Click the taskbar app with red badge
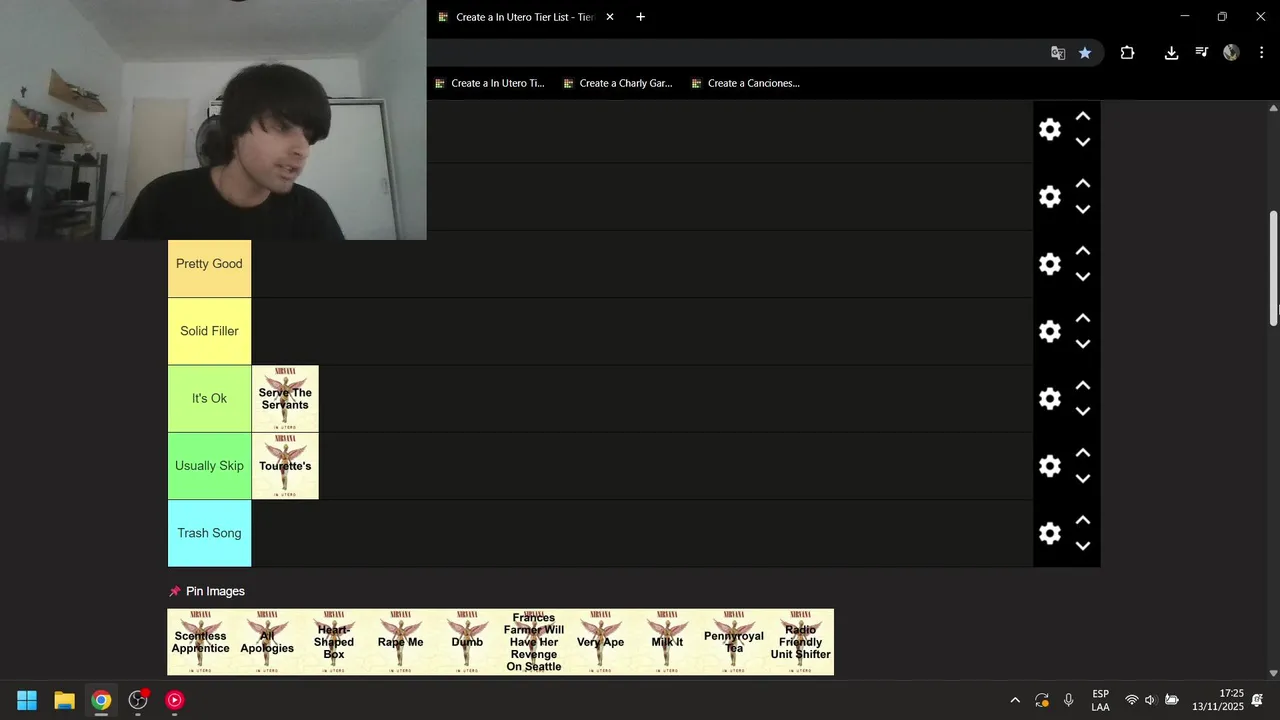The width and height of the screenshot is (1280, 720). [138, 700]
